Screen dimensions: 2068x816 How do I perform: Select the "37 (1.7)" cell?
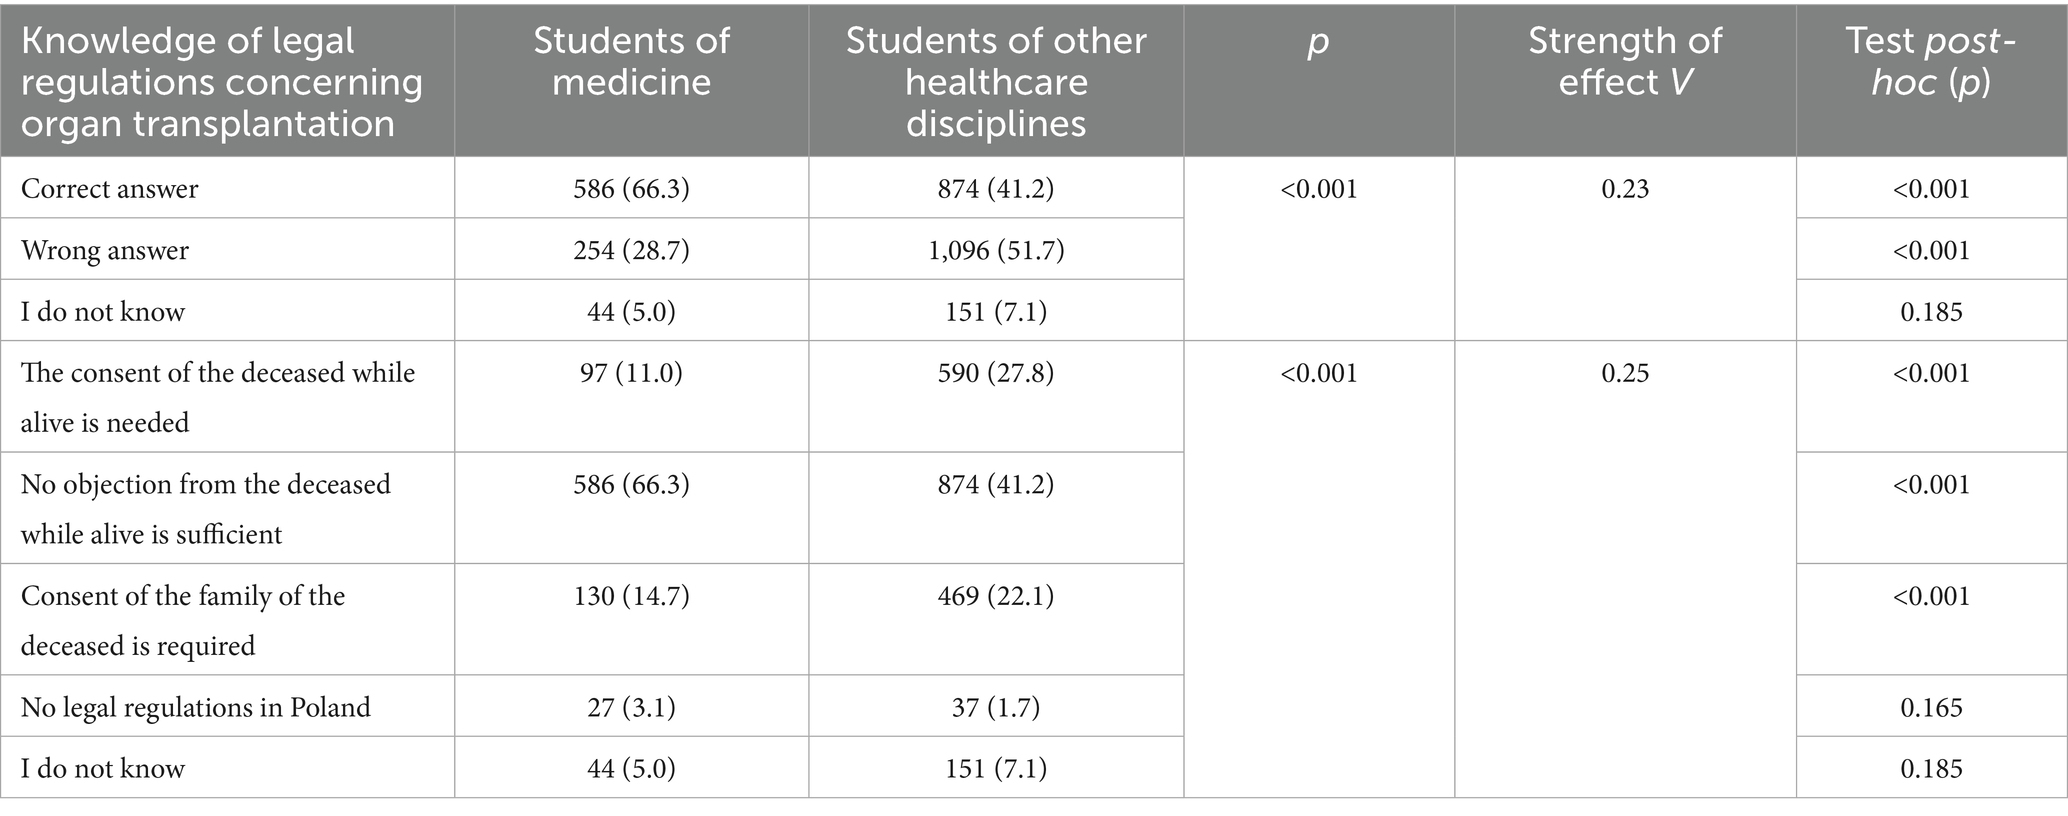[996, 707]
